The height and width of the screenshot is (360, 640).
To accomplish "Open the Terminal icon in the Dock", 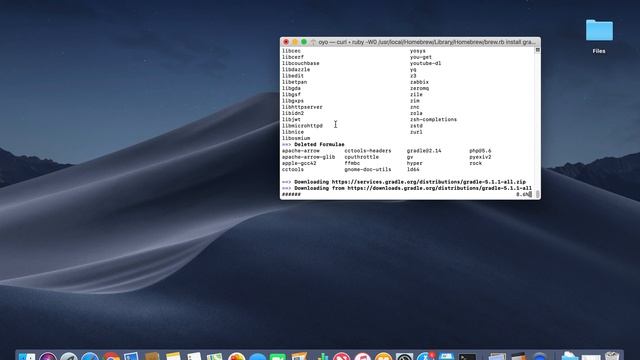I will click(x=467, y=357).
